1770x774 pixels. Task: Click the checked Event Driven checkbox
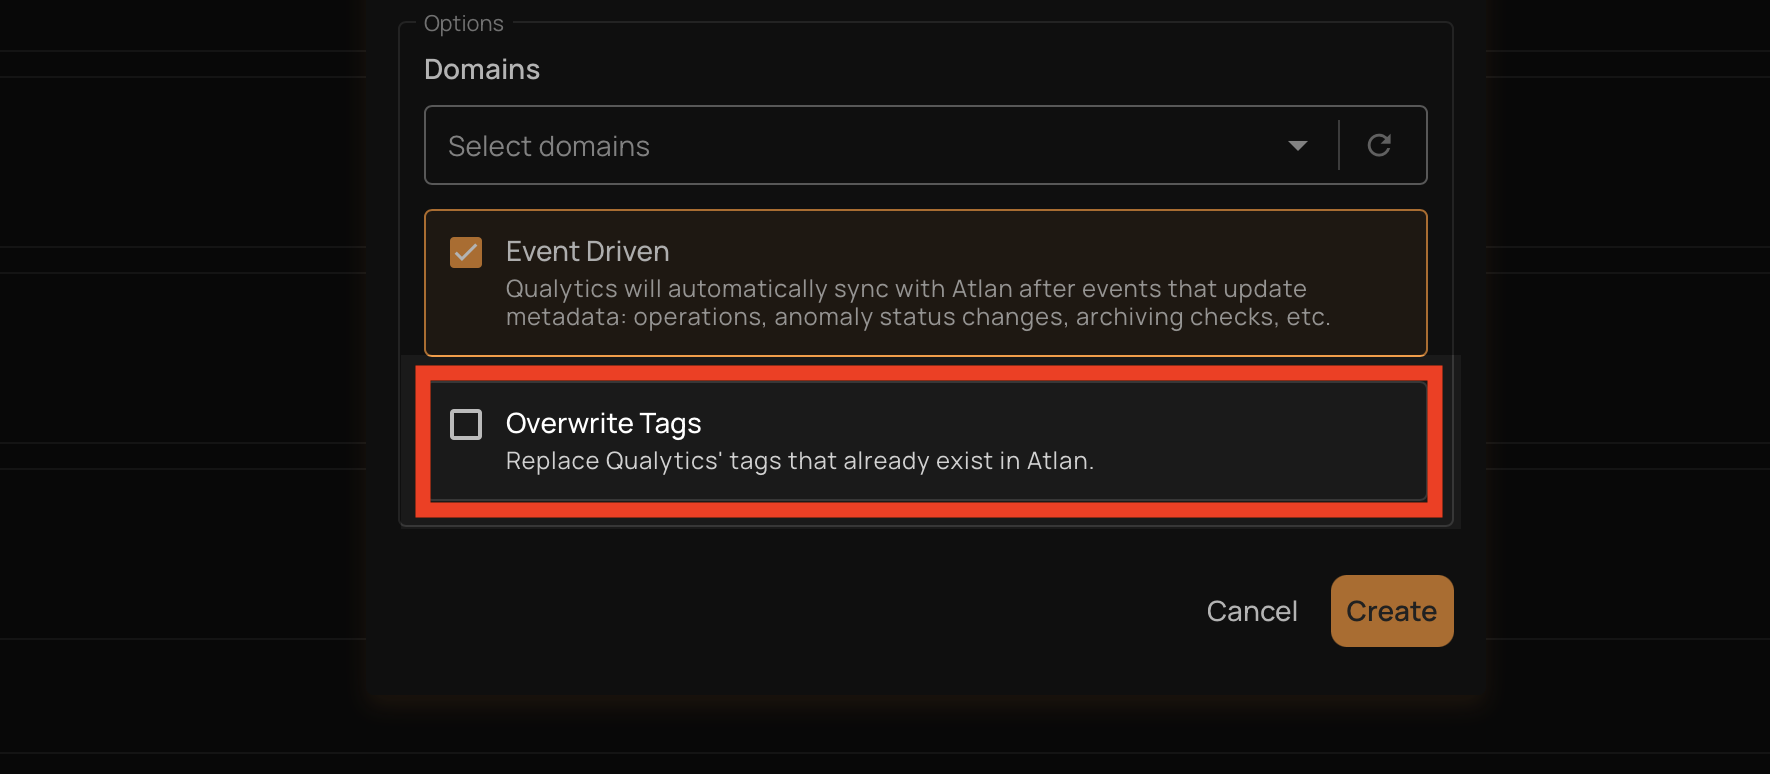point(465,252)
